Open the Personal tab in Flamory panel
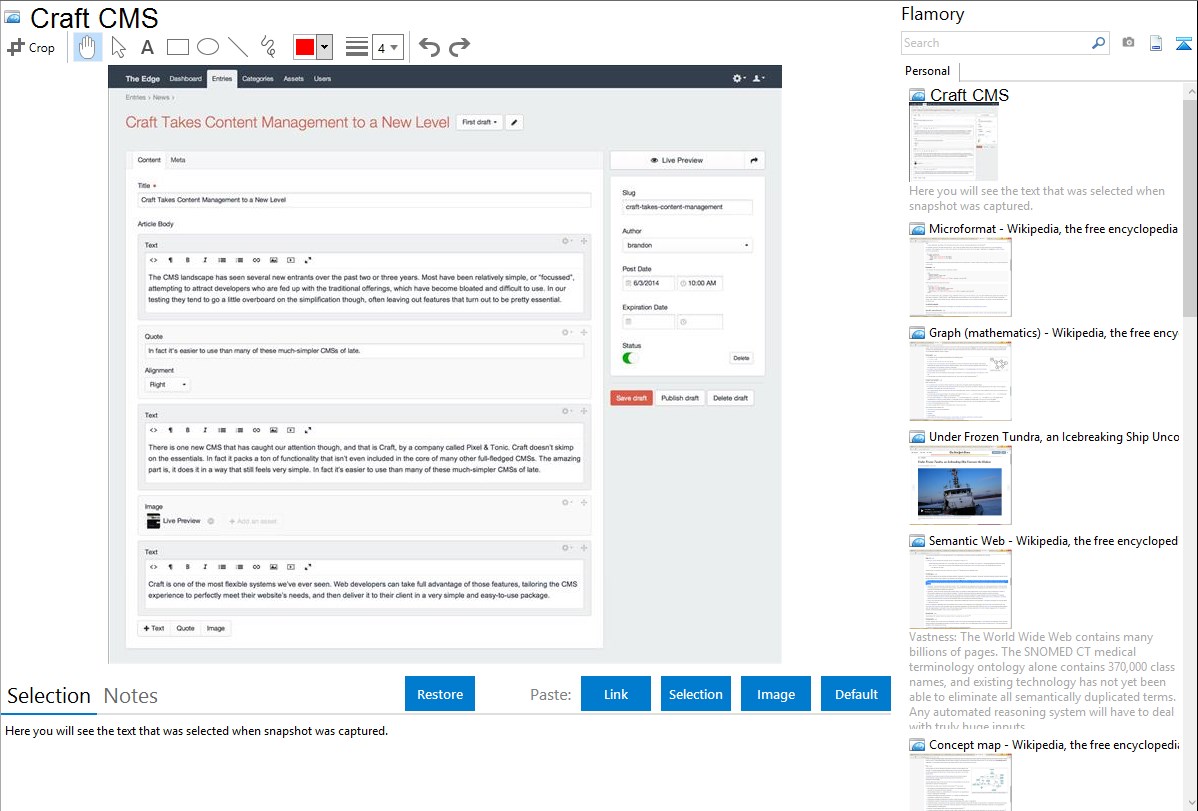Screen dimensions: 1198x811 (927, 71)
